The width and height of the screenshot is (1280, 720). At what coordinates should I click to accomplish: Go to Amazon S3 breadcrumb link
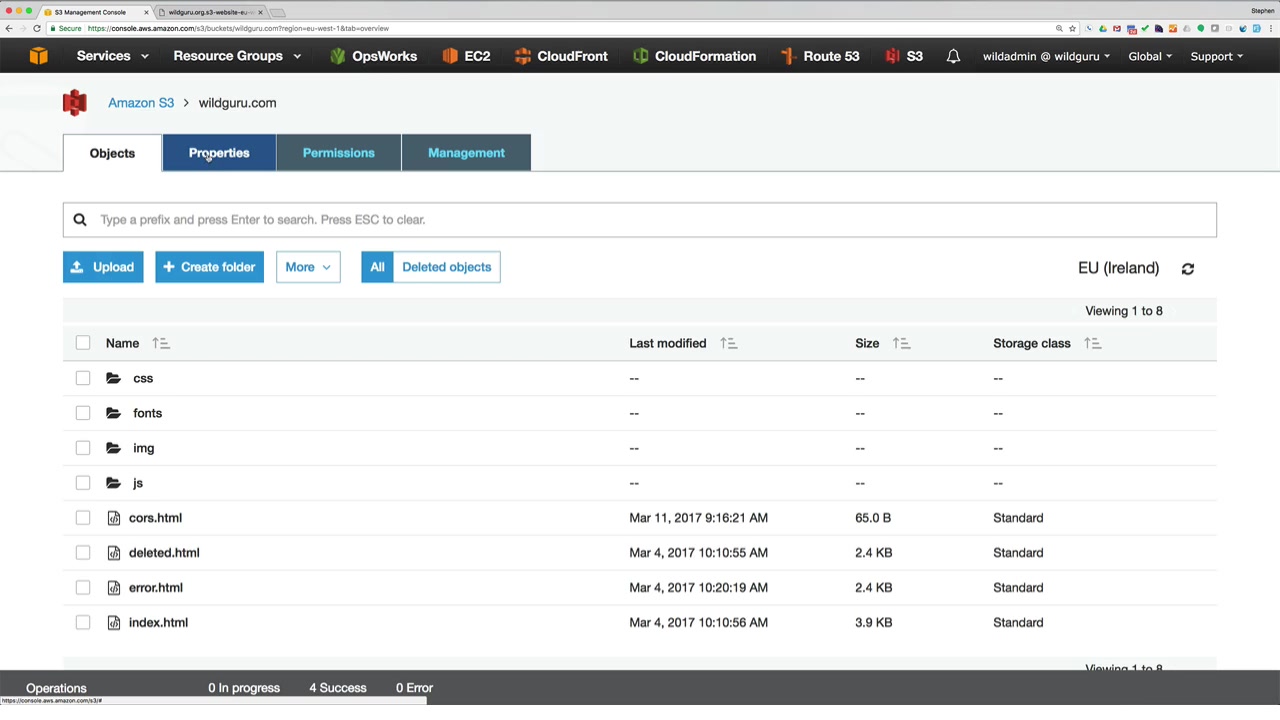[x=141, y=103]
